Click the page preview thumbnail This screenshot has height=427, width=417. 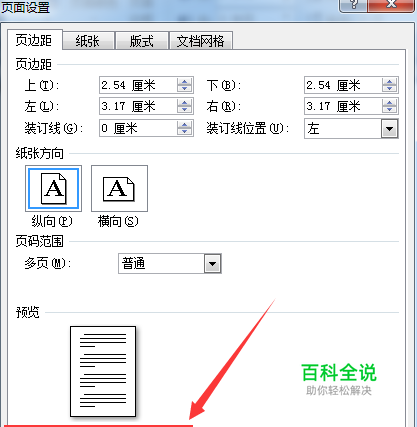click(x=103, y=371)
